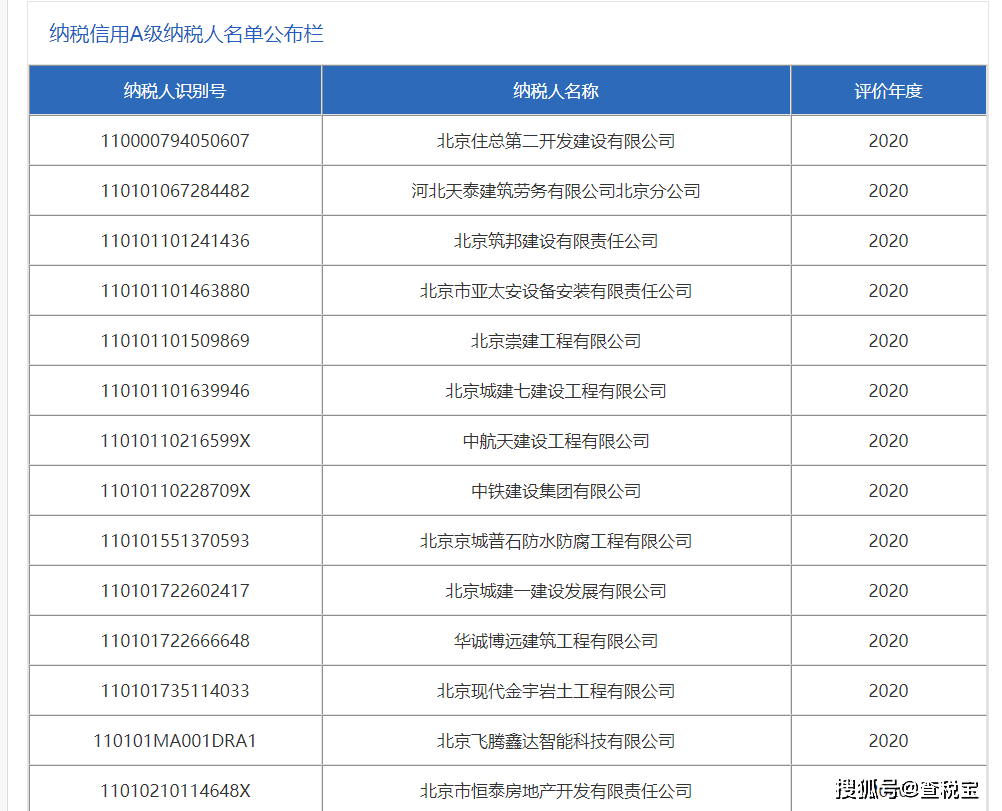The image size is (1002, 811).
Task: Click year 2020 in 北京飞腾鑫达 row
Action: pos(888,741)
